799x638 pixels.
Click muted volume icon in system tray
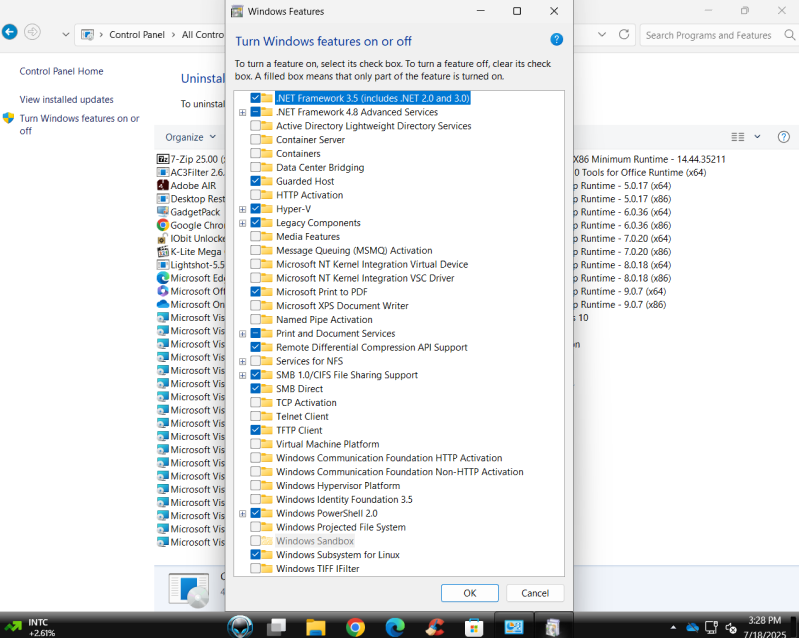pos(731,627)
